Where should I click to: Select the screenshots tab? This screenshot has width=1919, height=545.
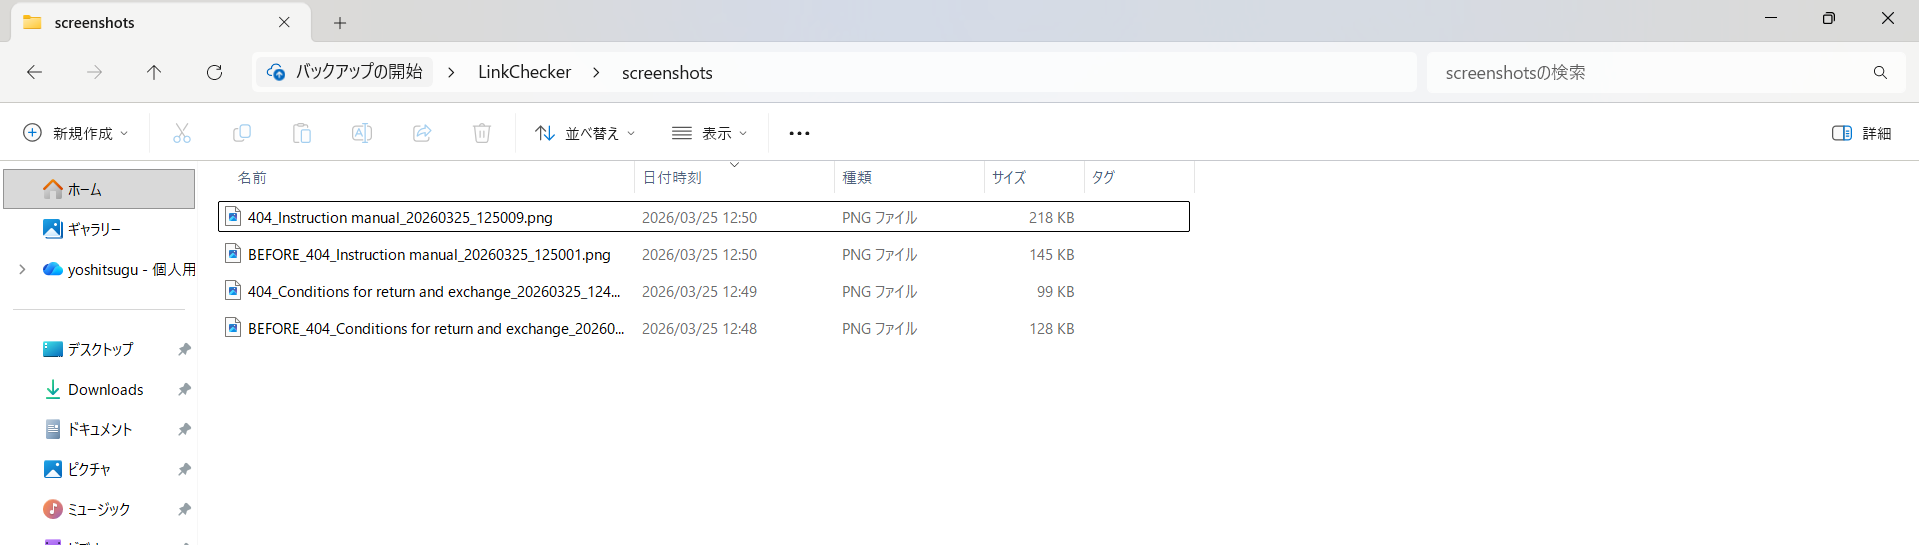click(x=160, y=22)
